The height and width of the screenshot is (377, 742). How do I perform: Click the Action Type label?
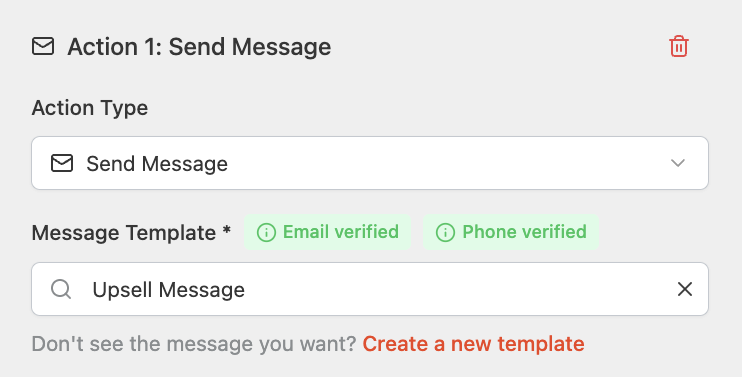[90, 108]
